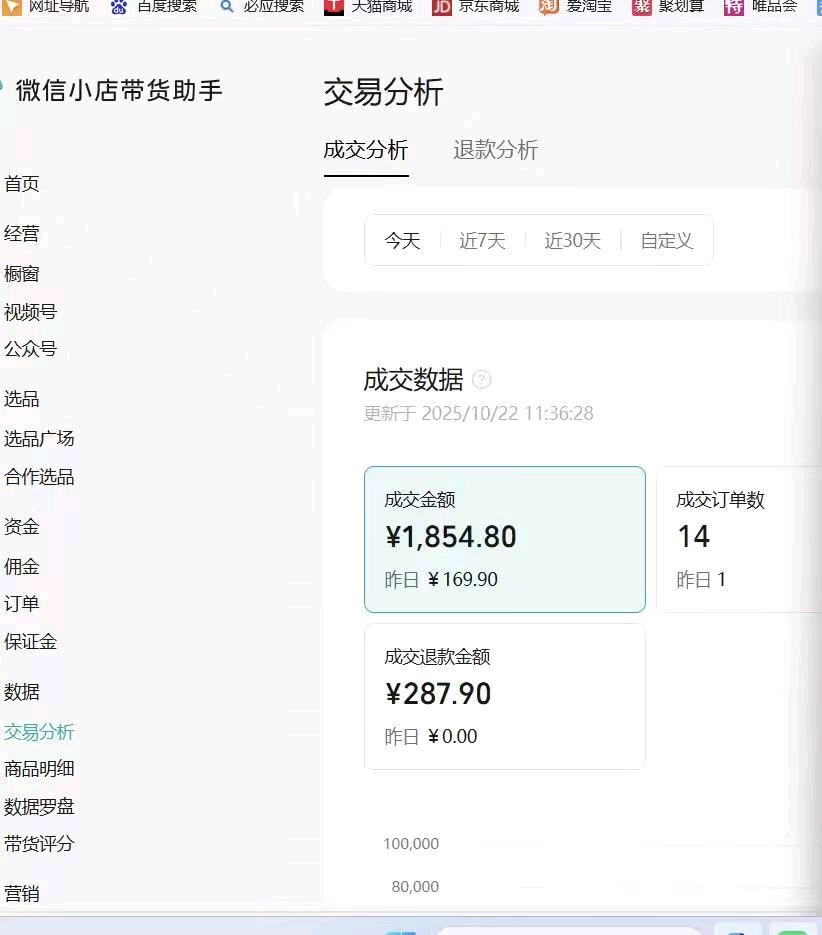Open 商品明细 in the sidebar
This screenshot has height=935, width=822.
39,769
